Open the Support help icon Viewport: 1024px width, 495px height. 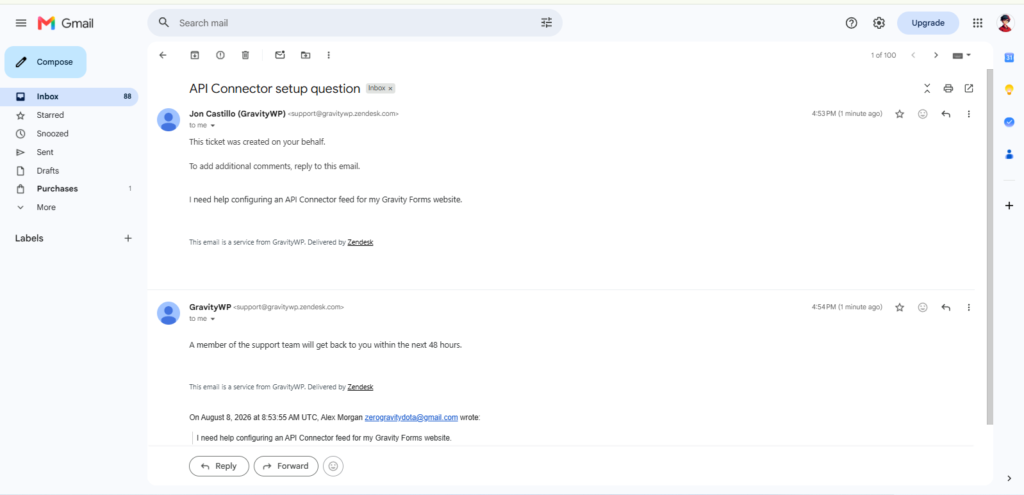tap(851, 23)
